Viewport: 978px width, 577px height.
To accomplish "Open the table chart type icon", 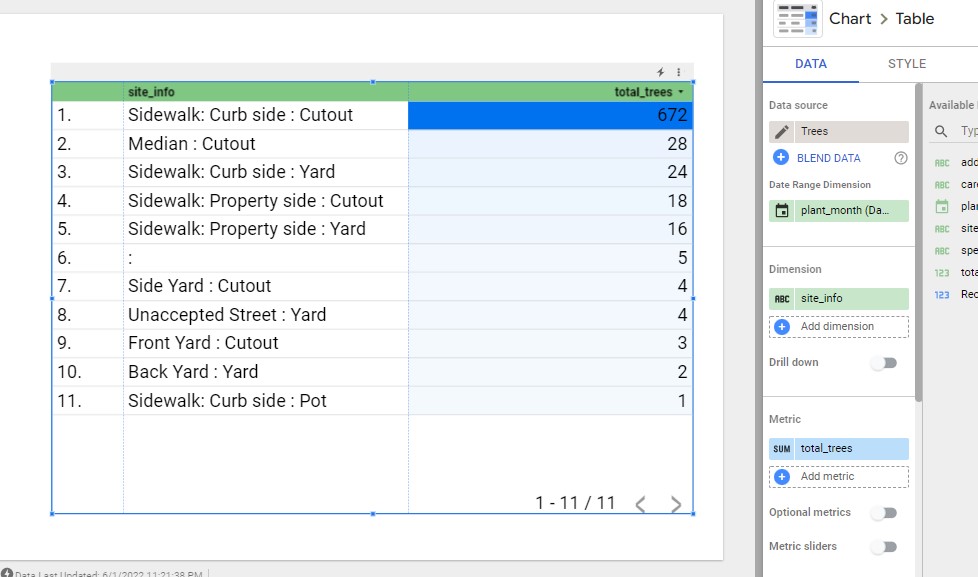I will point(798,19).
